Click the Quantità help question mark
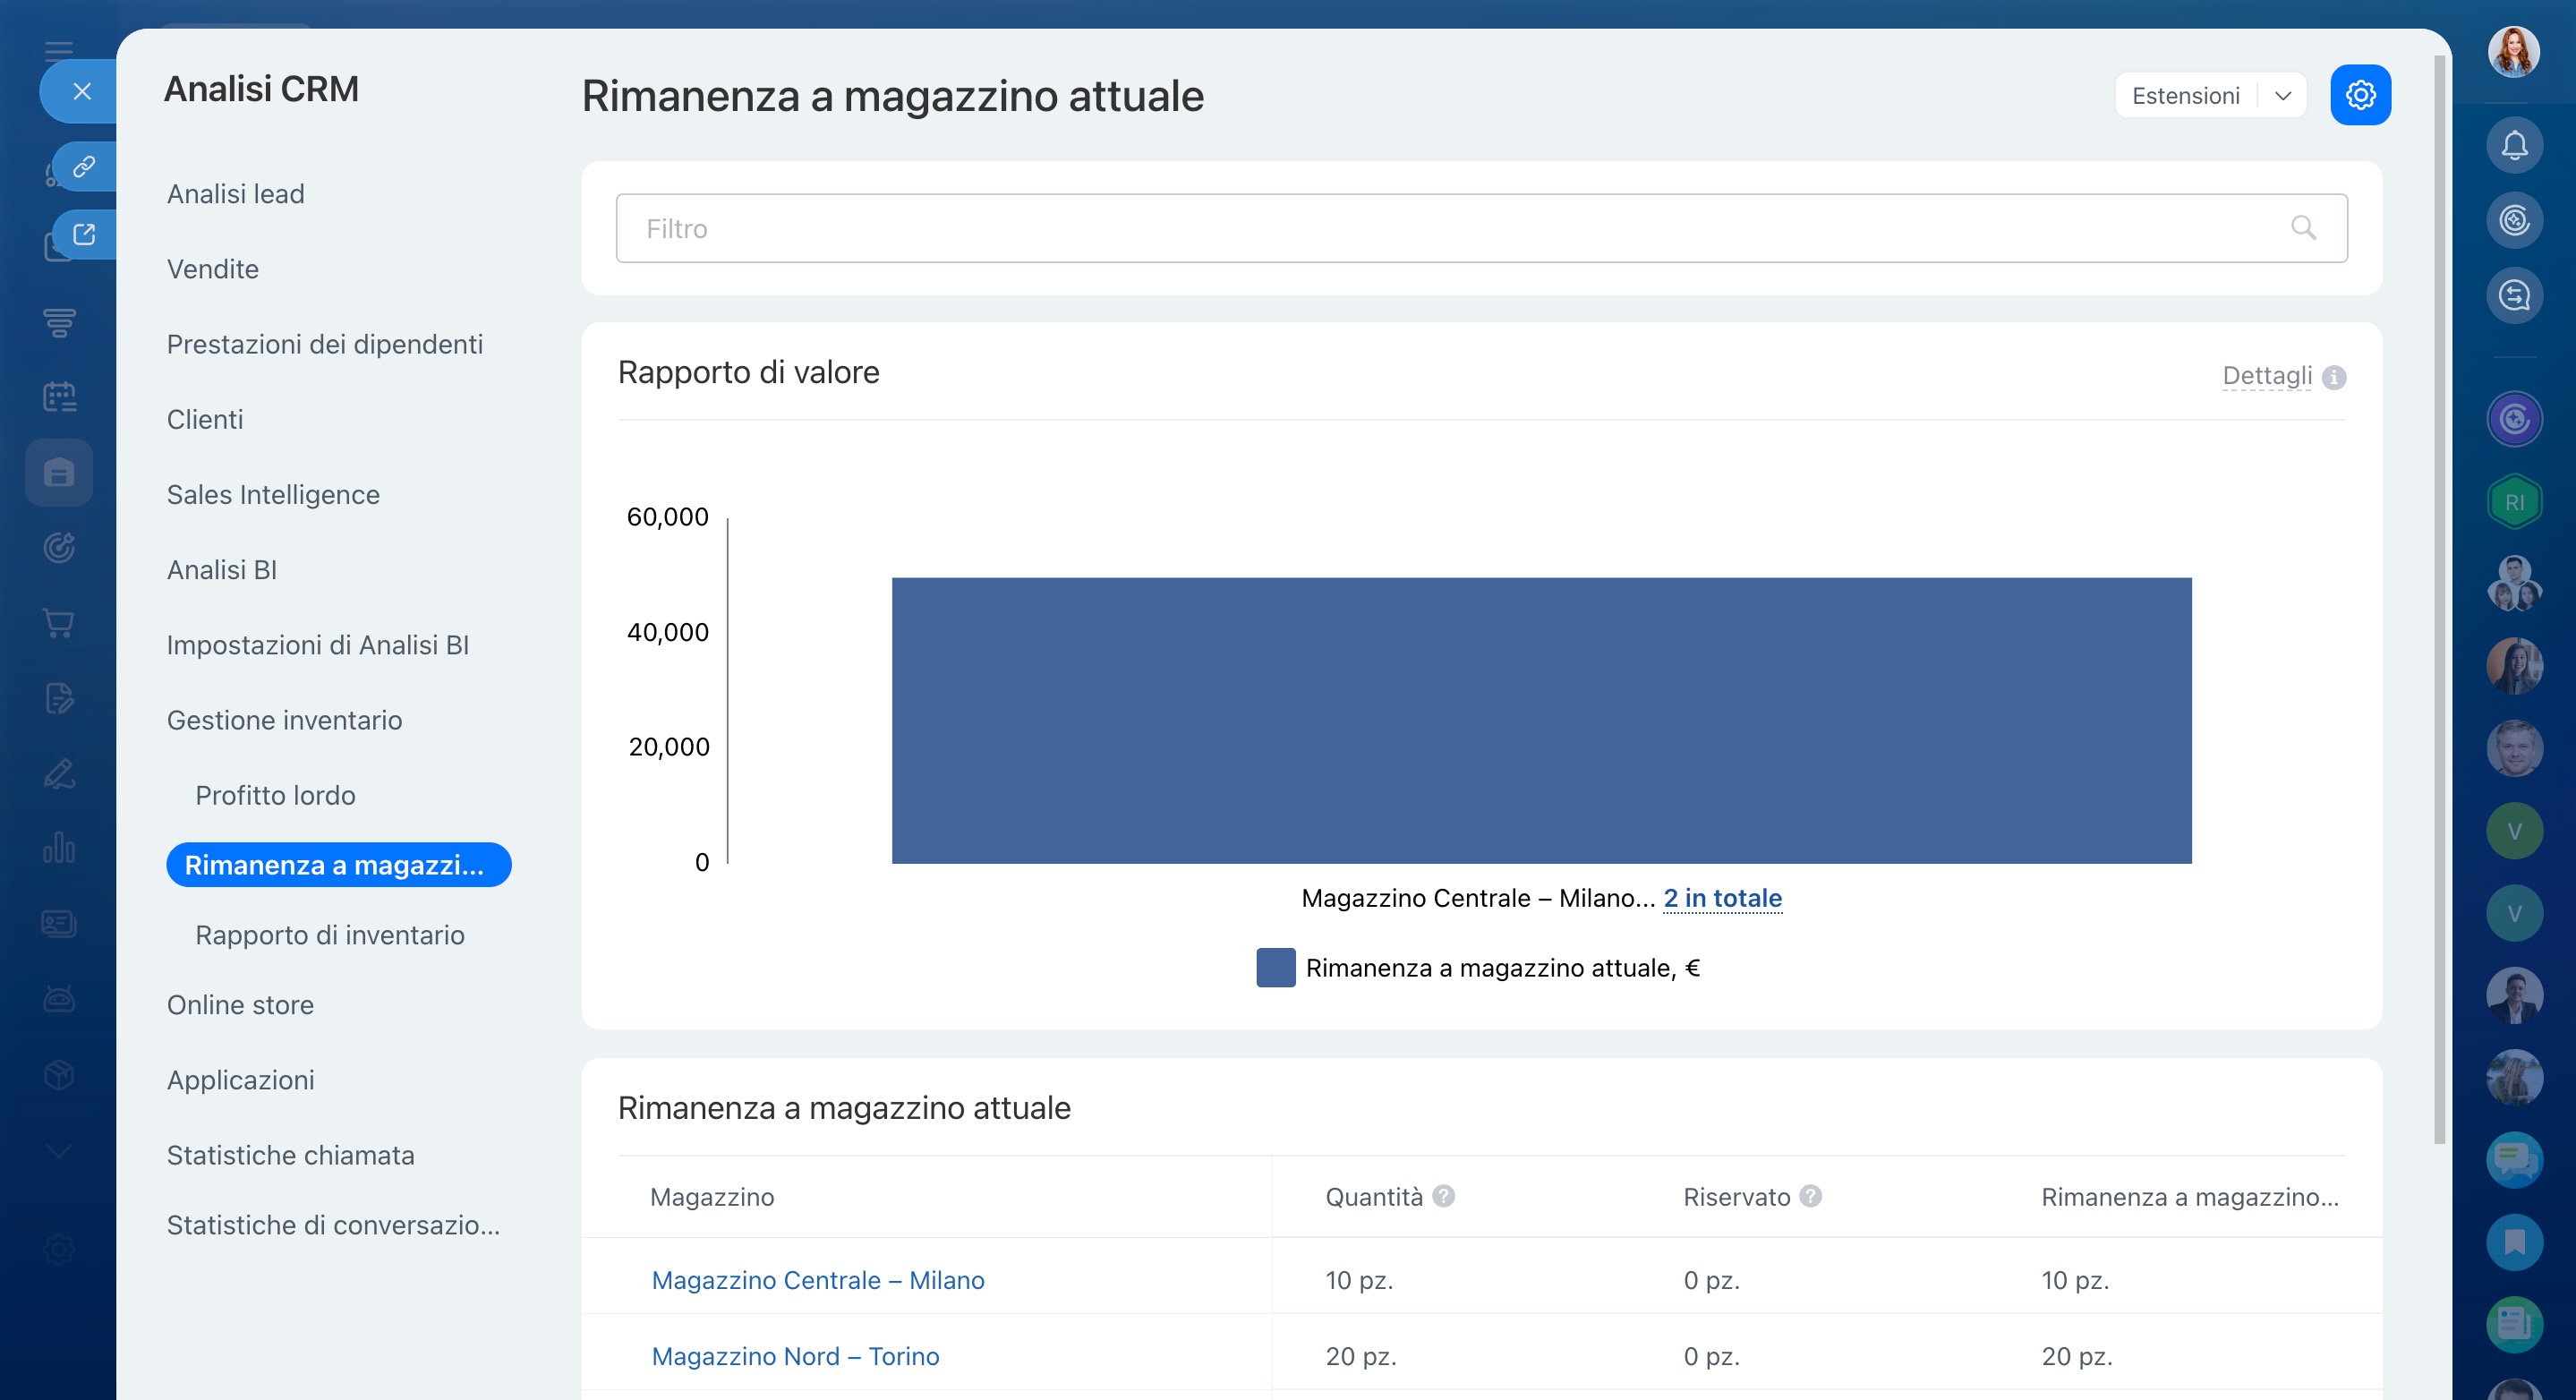This screenshot has height=1400, width=2576. pos(1443,1196)
